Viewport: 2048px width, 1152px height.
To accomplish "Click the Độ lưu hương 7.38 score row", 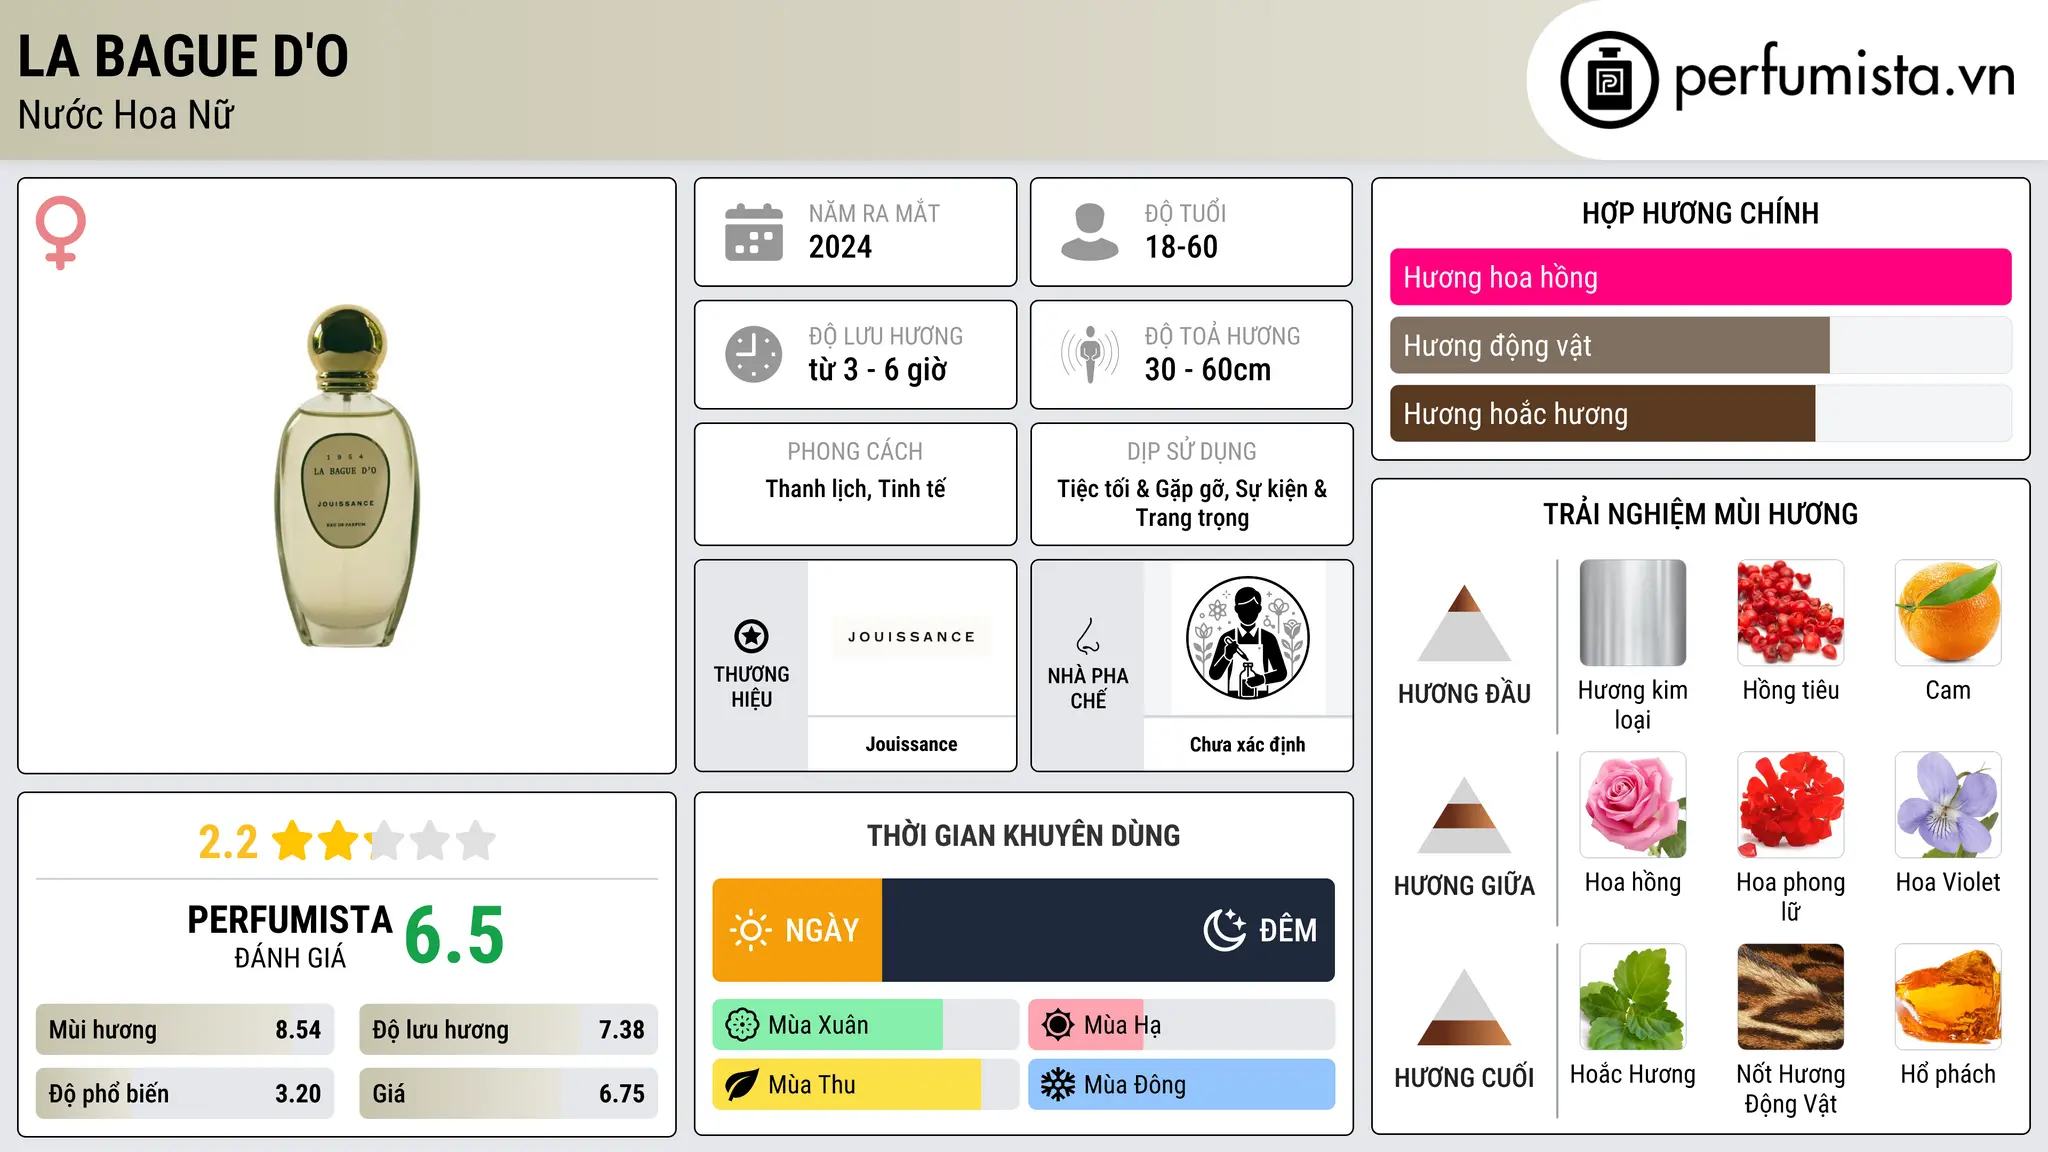I will (x=508, y=1030).
